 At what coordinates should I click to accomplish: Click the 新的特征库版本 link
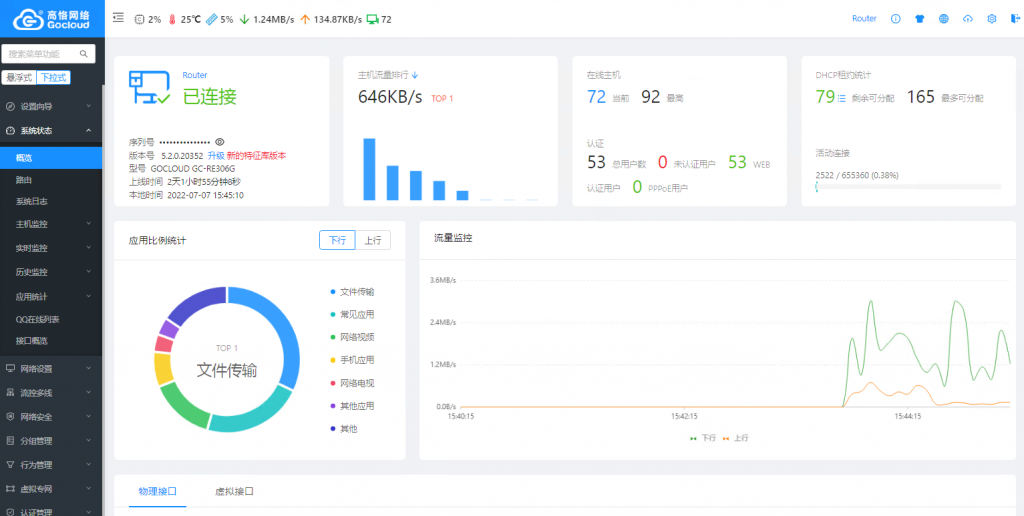[x=256, y=156]
